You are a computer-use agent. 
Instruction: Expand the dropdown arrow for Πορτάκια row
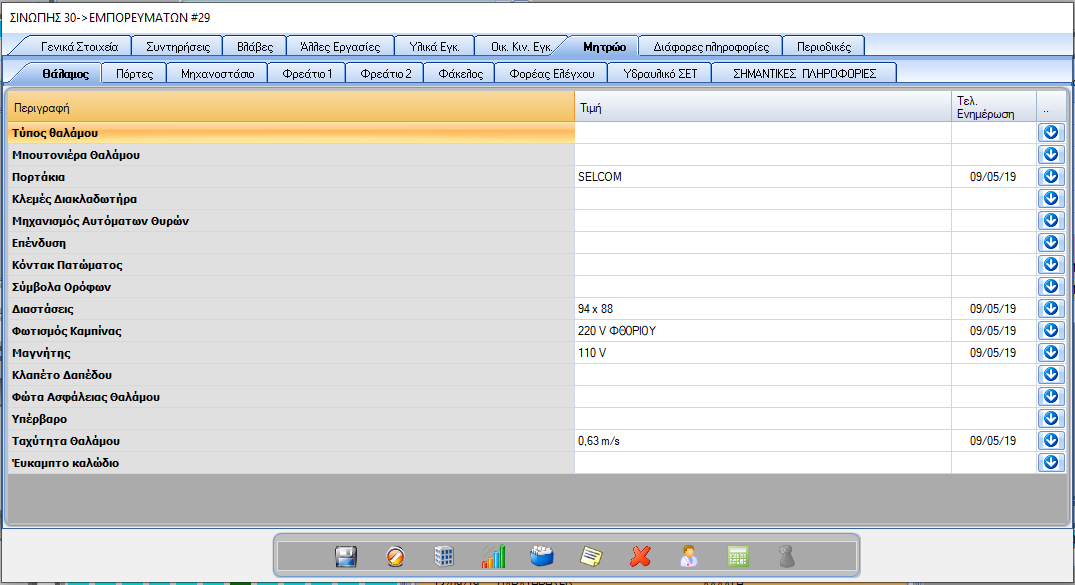click(1050, 177)
